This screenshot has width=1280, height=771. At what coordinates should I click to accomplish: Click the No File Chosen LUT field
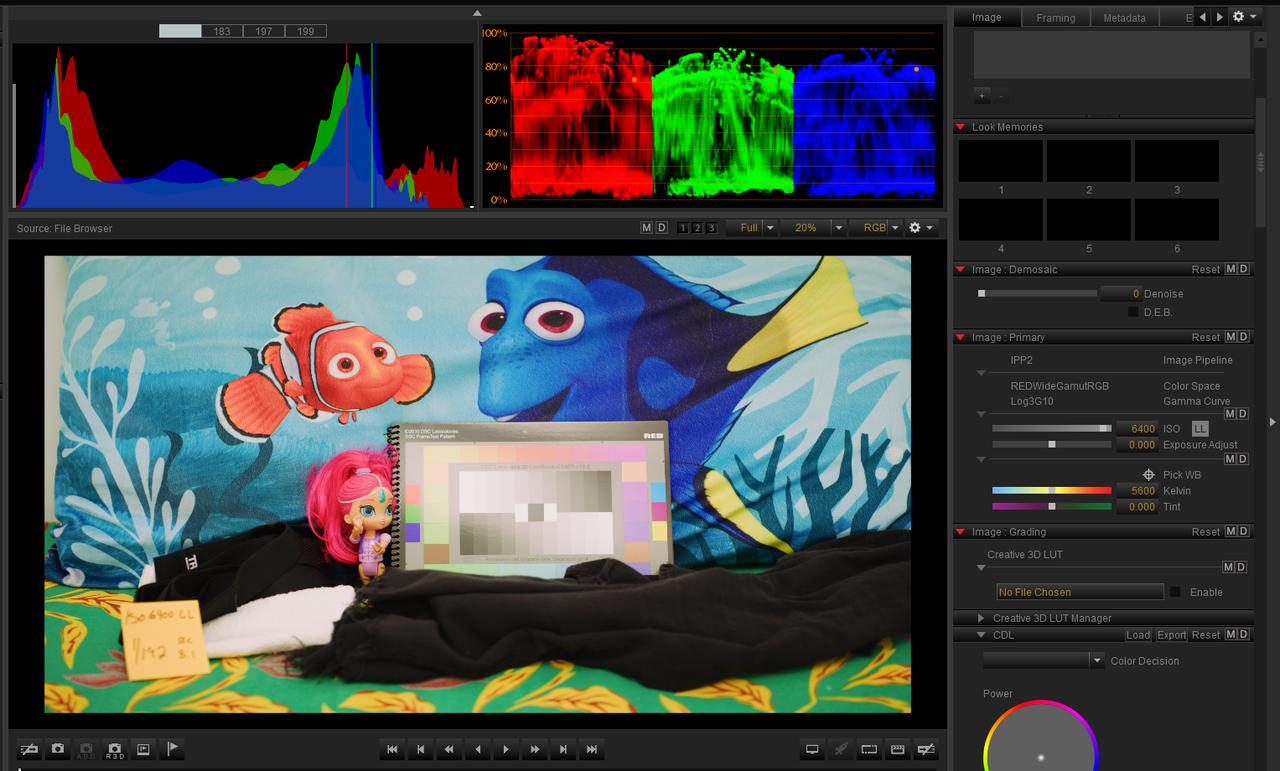click(1081, 592)
